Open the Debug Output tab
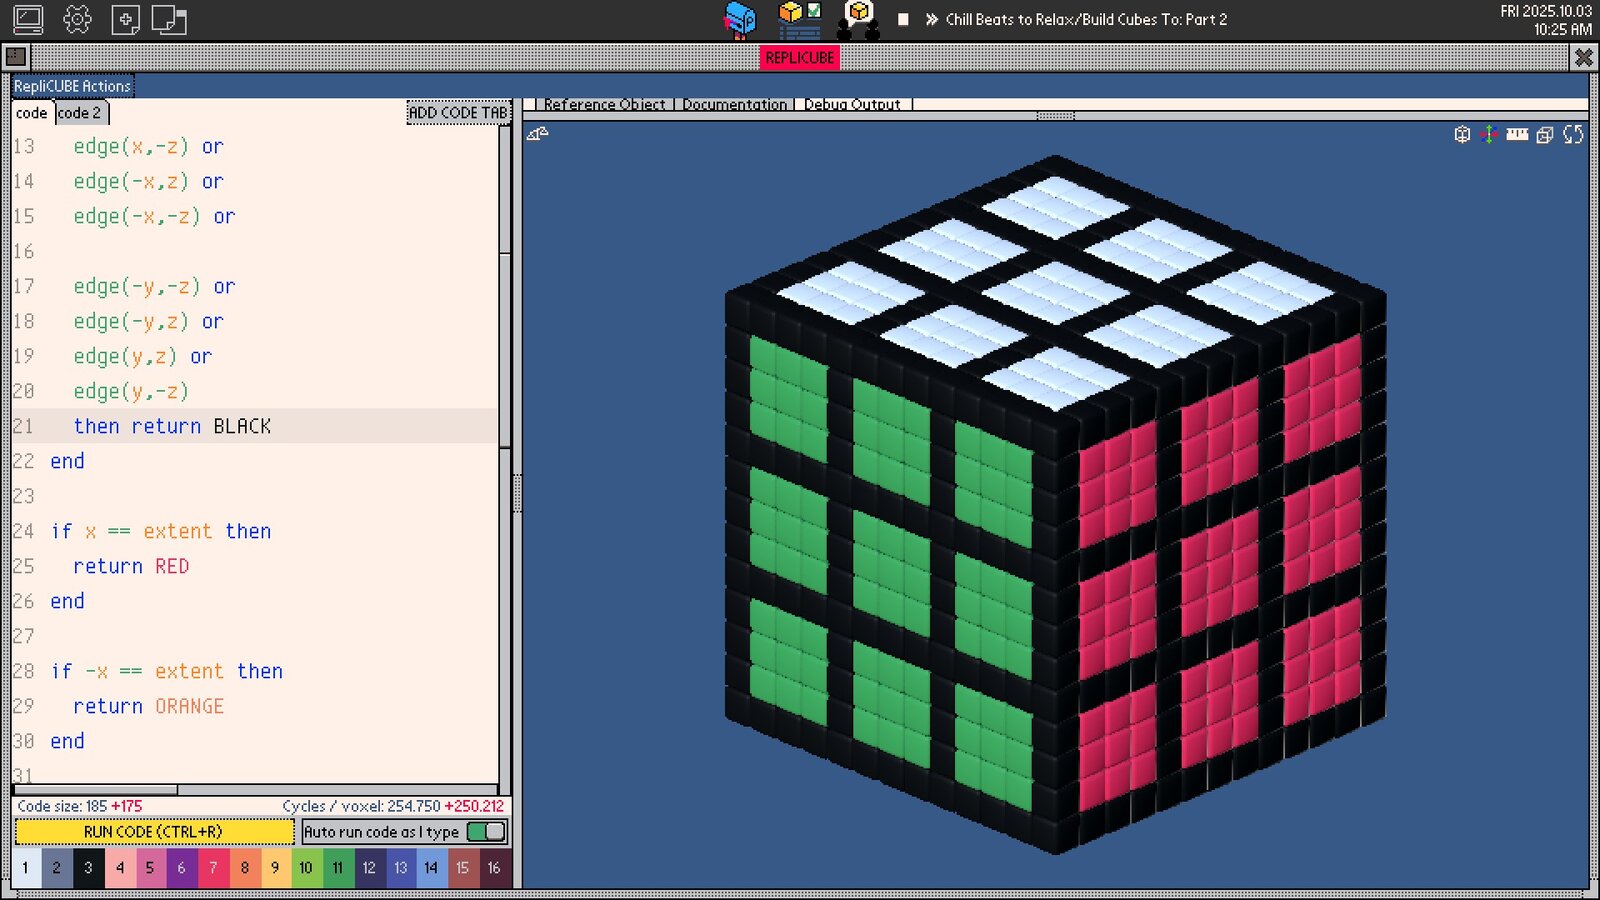1600x900 pixels. tap(852, 104)
